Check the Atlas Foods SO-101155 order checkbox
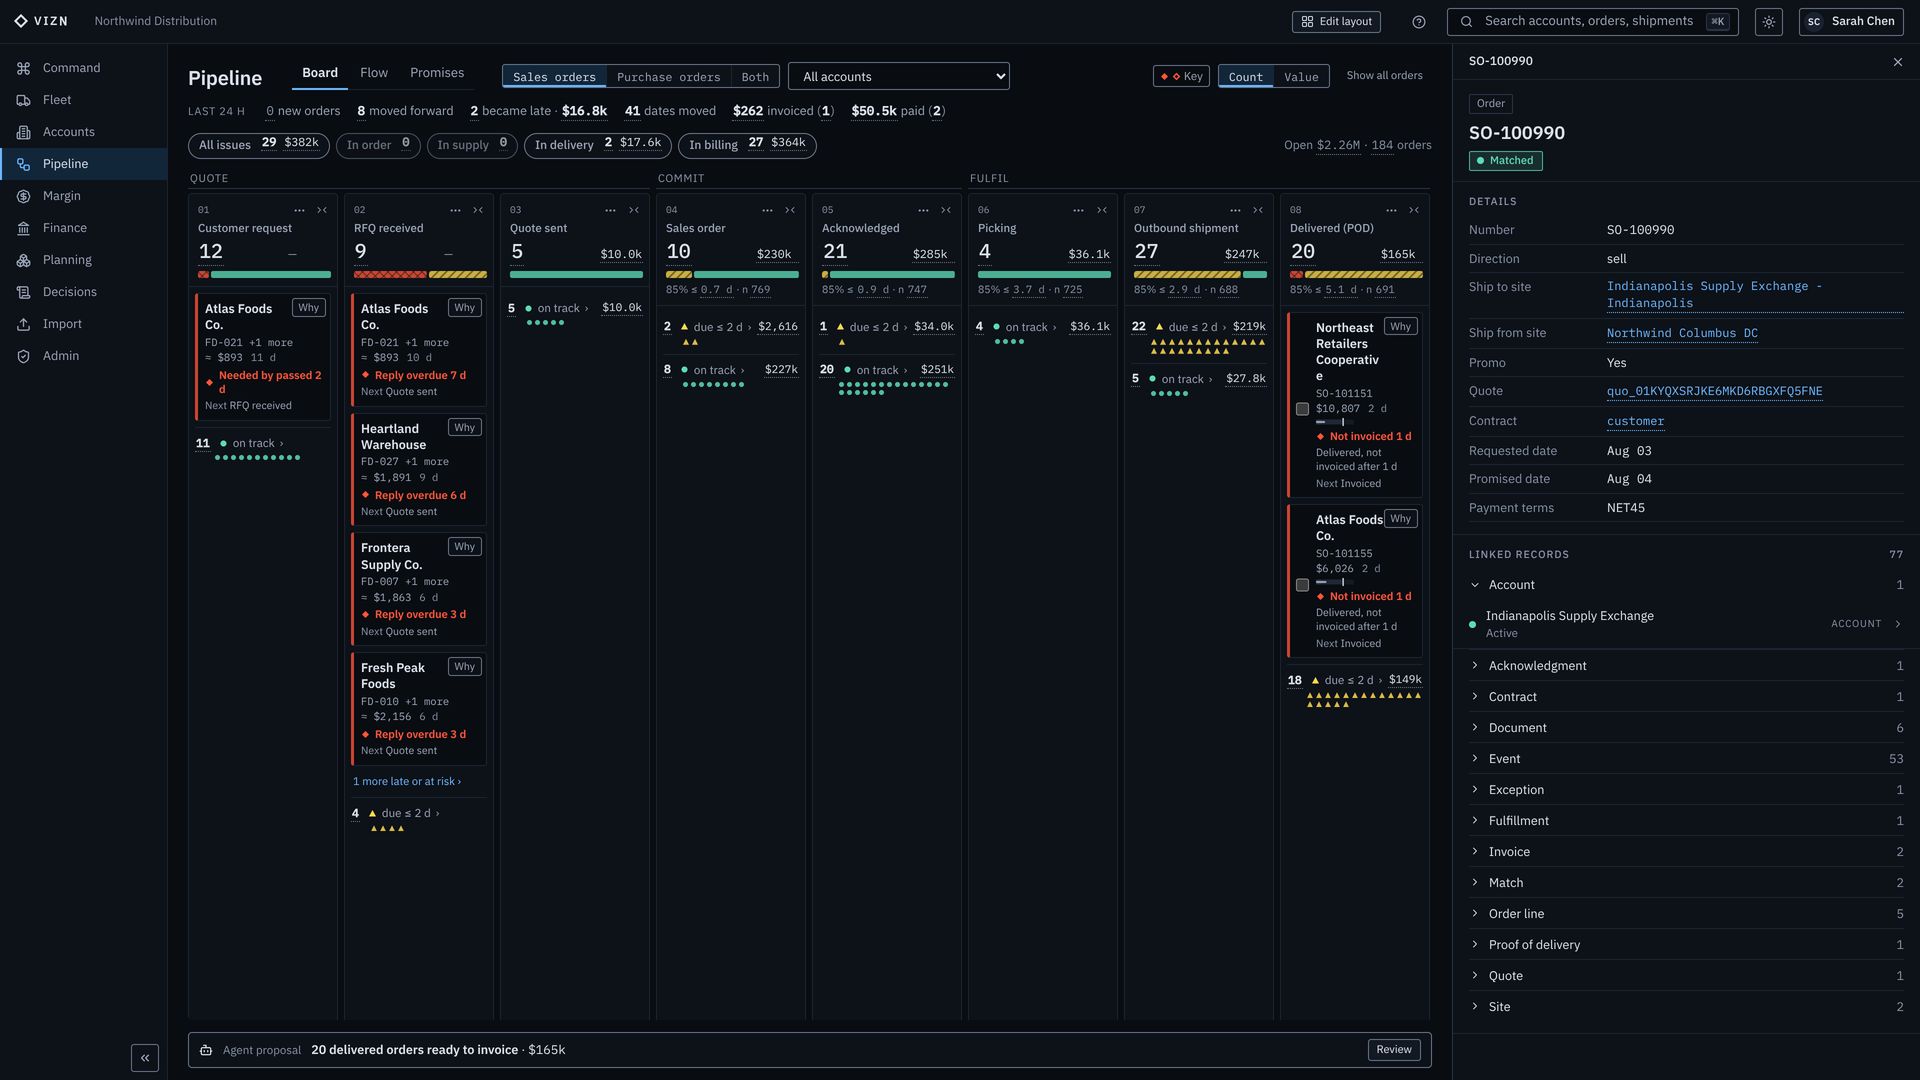Screen dimensions: 1920x1080 pos(1302,585)
